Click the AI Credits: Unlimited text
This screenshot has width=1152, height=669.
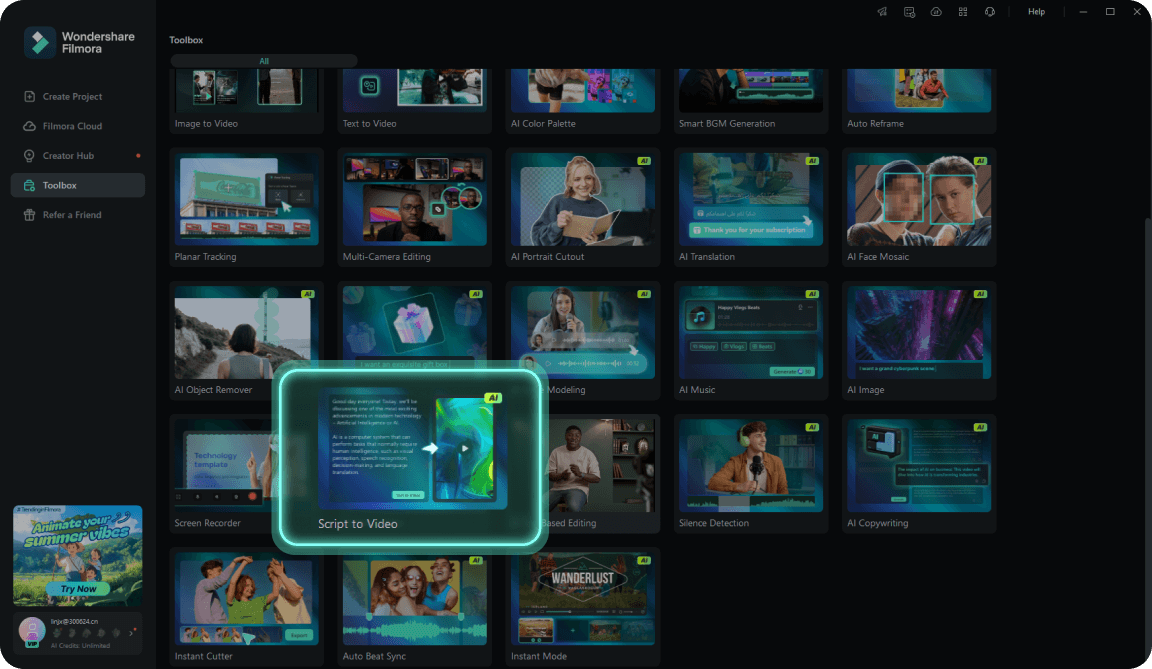click(80, 646)
